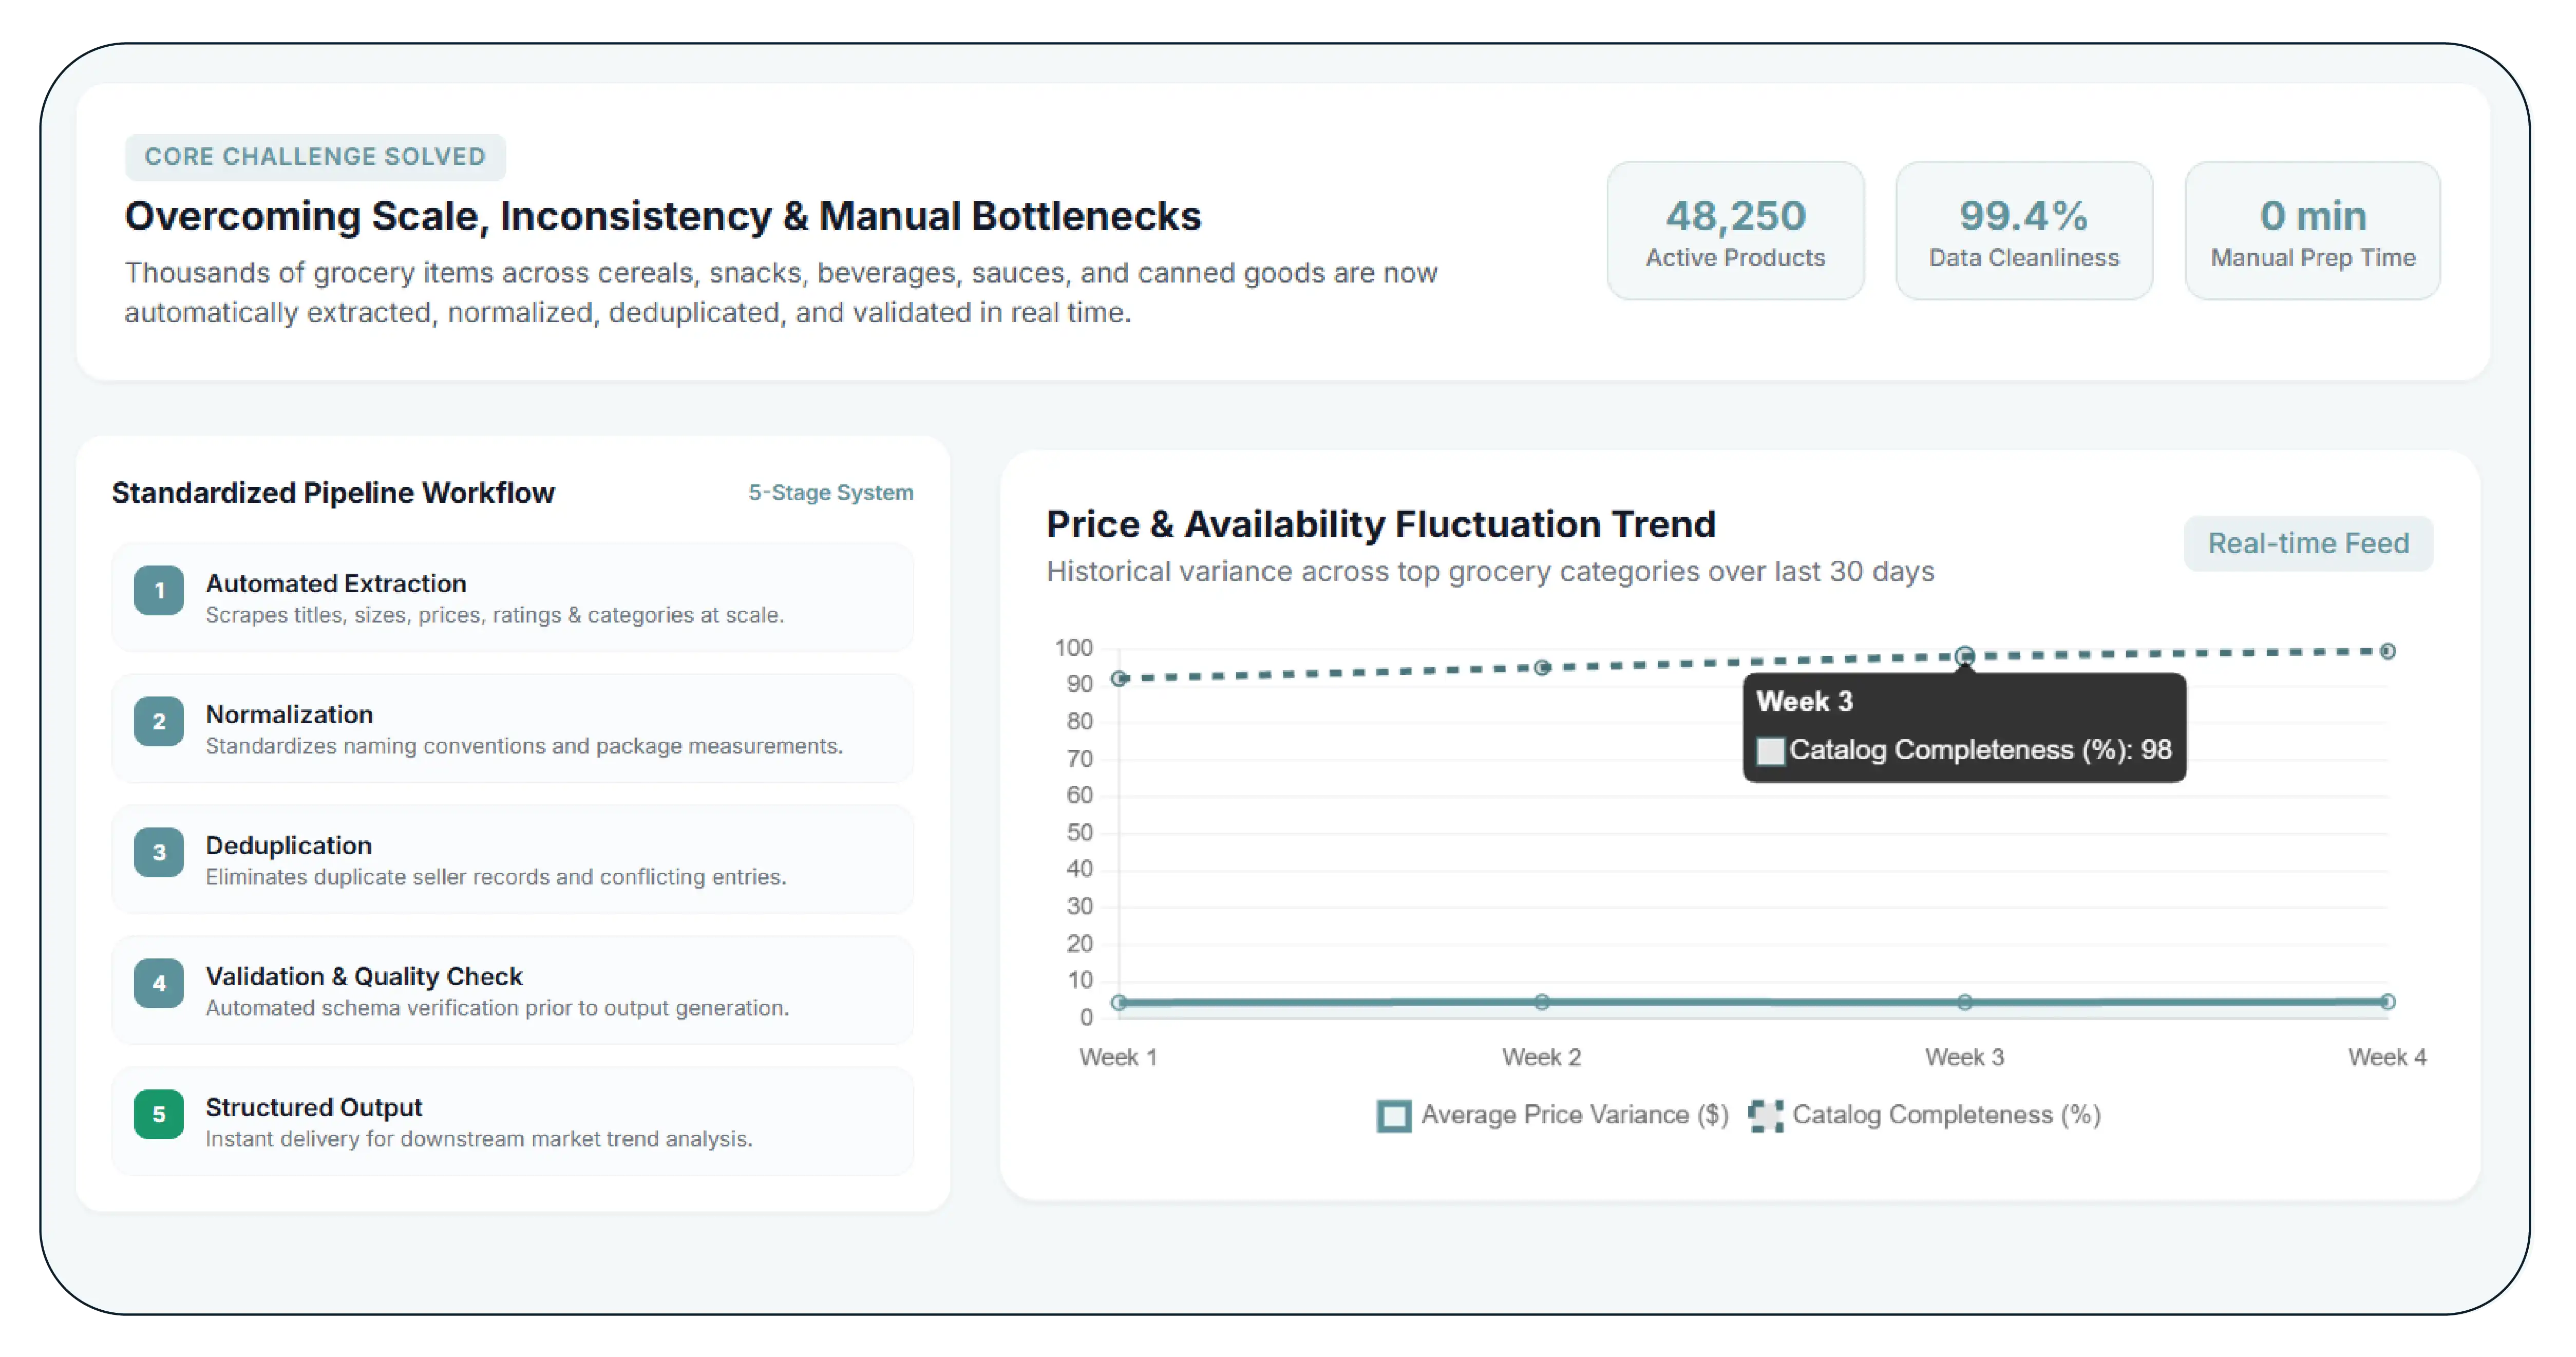The width and height of the screenshot is (2576, 1357).
Task: Click Week 1 Average Price Variance point
Action: [1120, 1002]
